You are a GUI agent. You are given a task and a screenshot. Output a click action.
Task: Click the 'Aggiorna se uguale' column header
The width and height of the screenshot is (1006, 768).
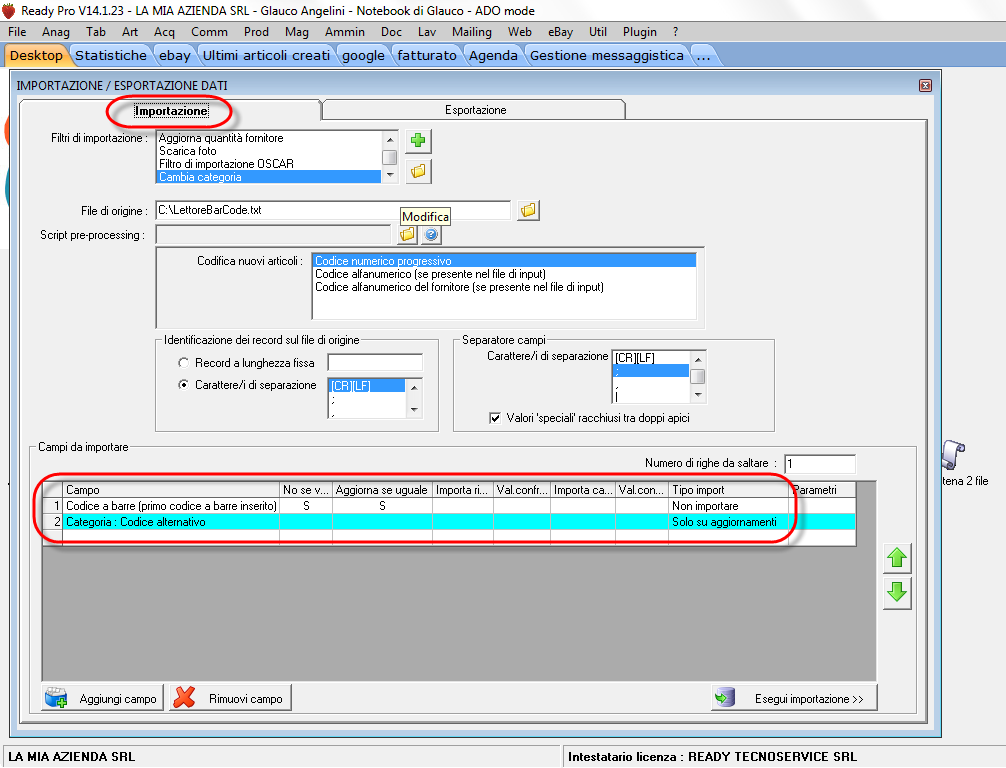[x=382, y=490]
